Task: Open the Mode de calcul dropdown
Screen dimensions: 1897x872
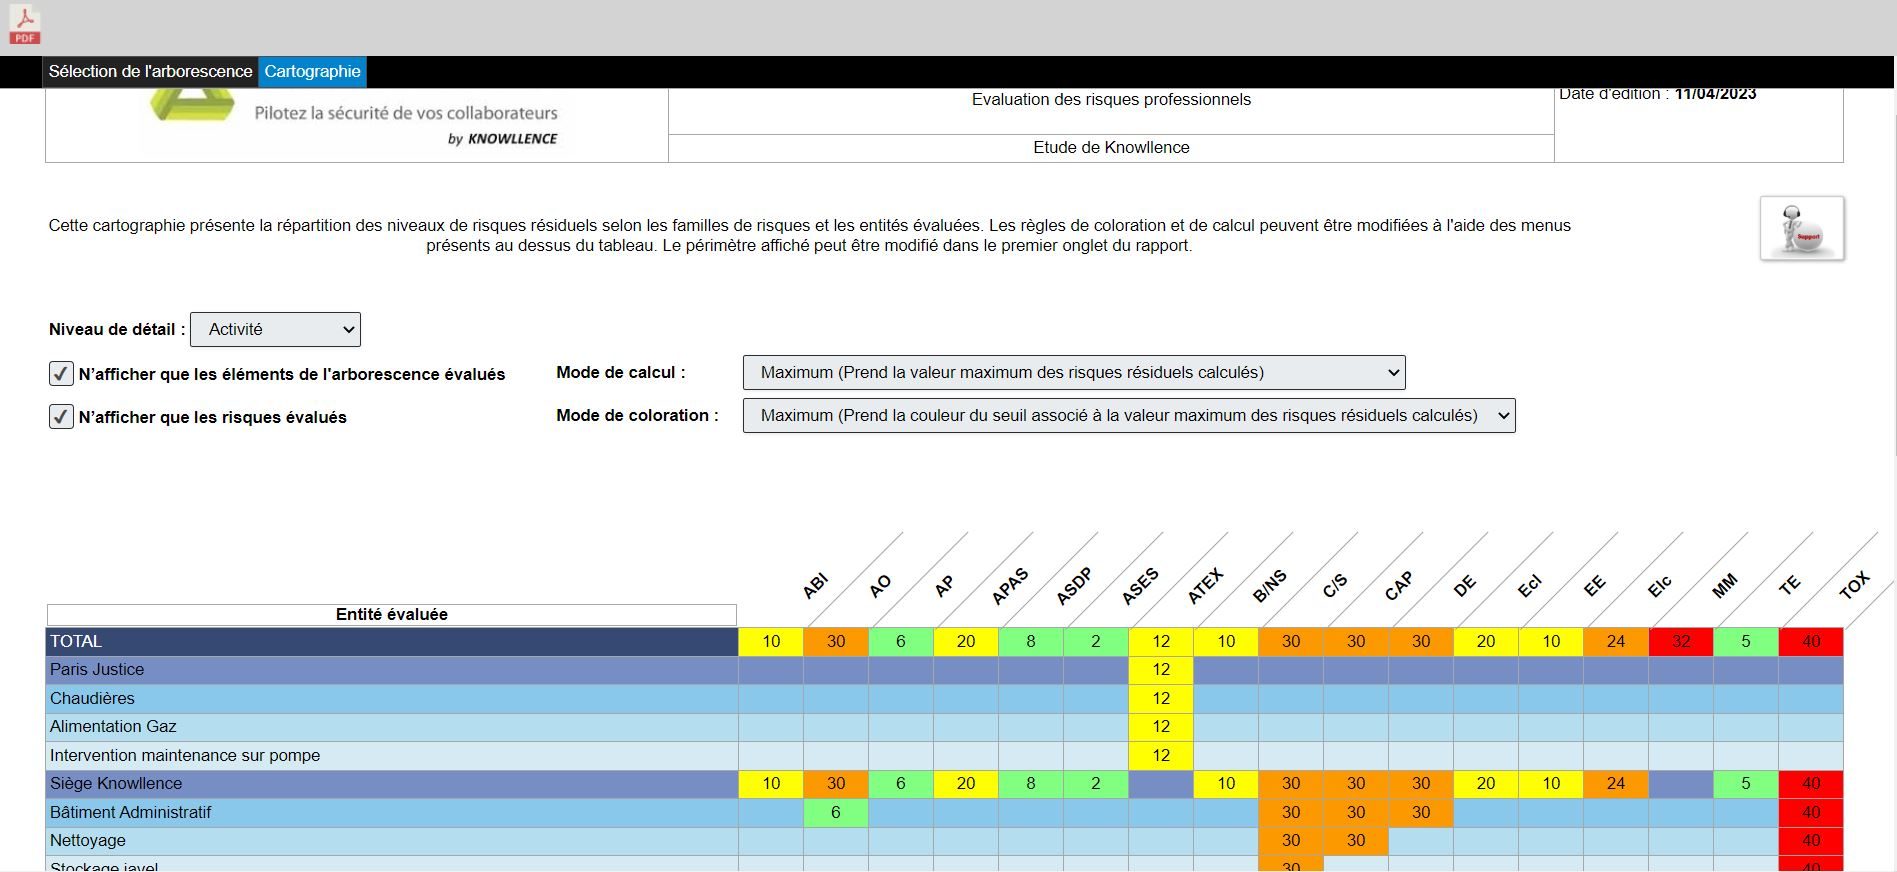Action: click(1074, 372)
